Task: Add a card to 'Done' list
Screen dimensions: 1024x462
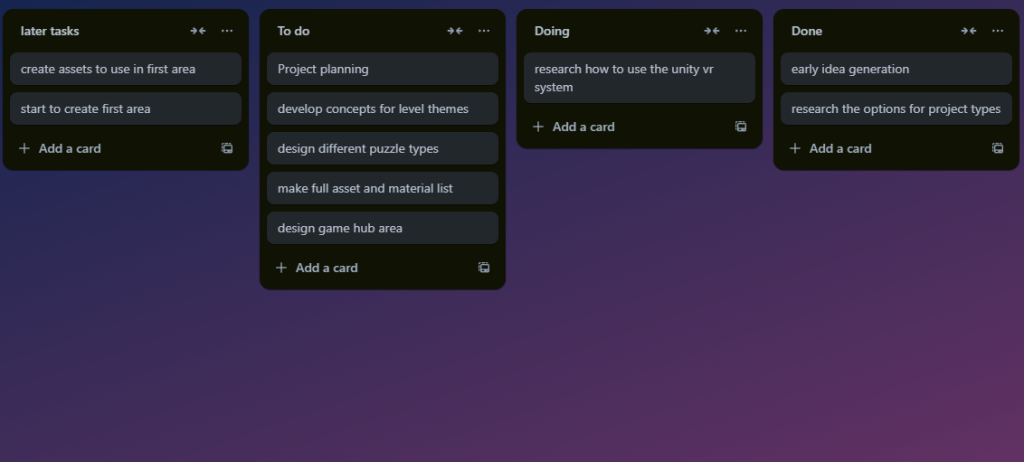Action: pos(840,148)
